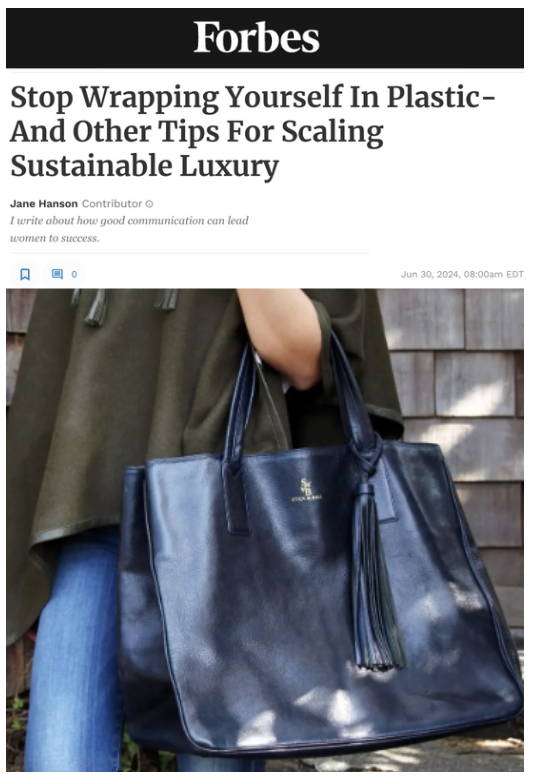Image resolution: width=534 pixels, height=782 pixels.
Task: Click the comment count number 0
Action: [x=74, y=274]
